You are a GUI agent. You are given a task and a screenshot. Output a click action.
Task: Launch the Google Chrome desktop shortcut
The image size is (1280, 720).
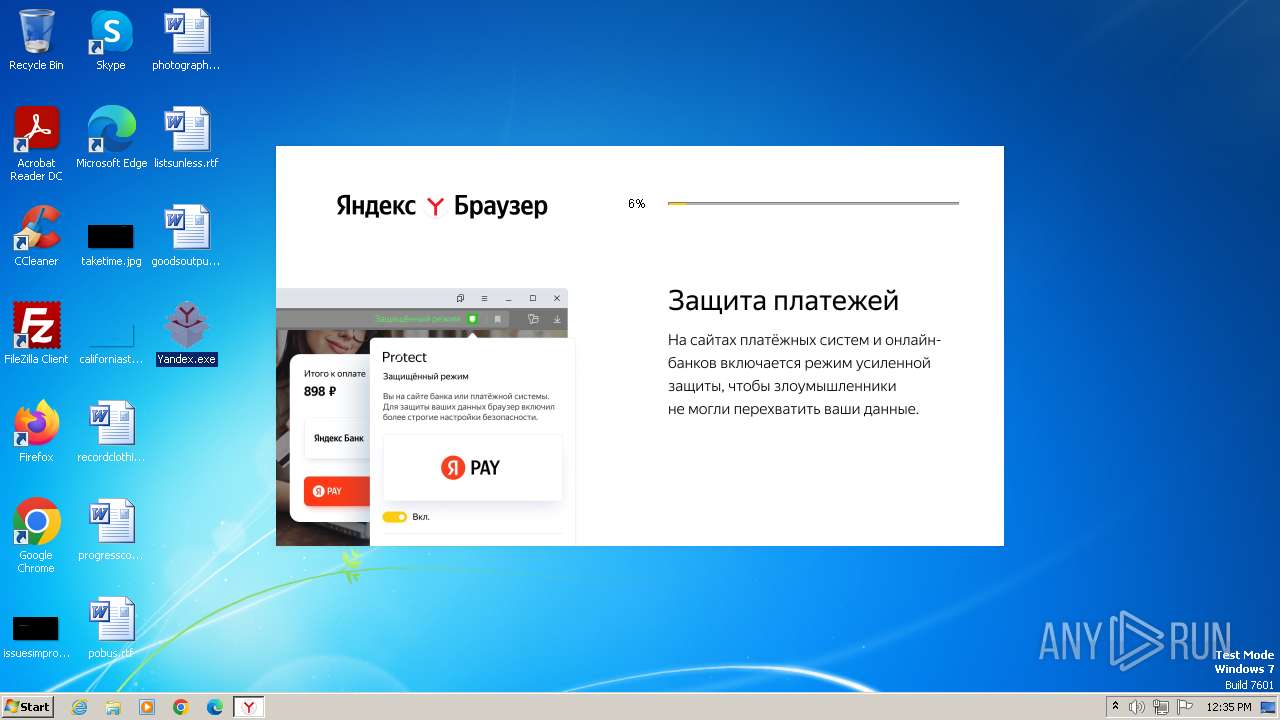pos(36,536)
